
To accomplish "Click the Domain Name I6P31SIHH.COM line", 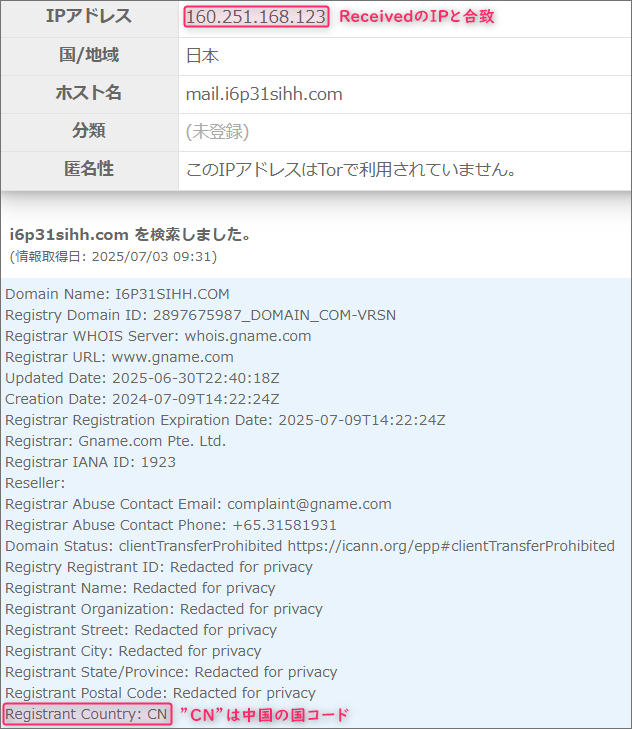I will pos(117,294).
